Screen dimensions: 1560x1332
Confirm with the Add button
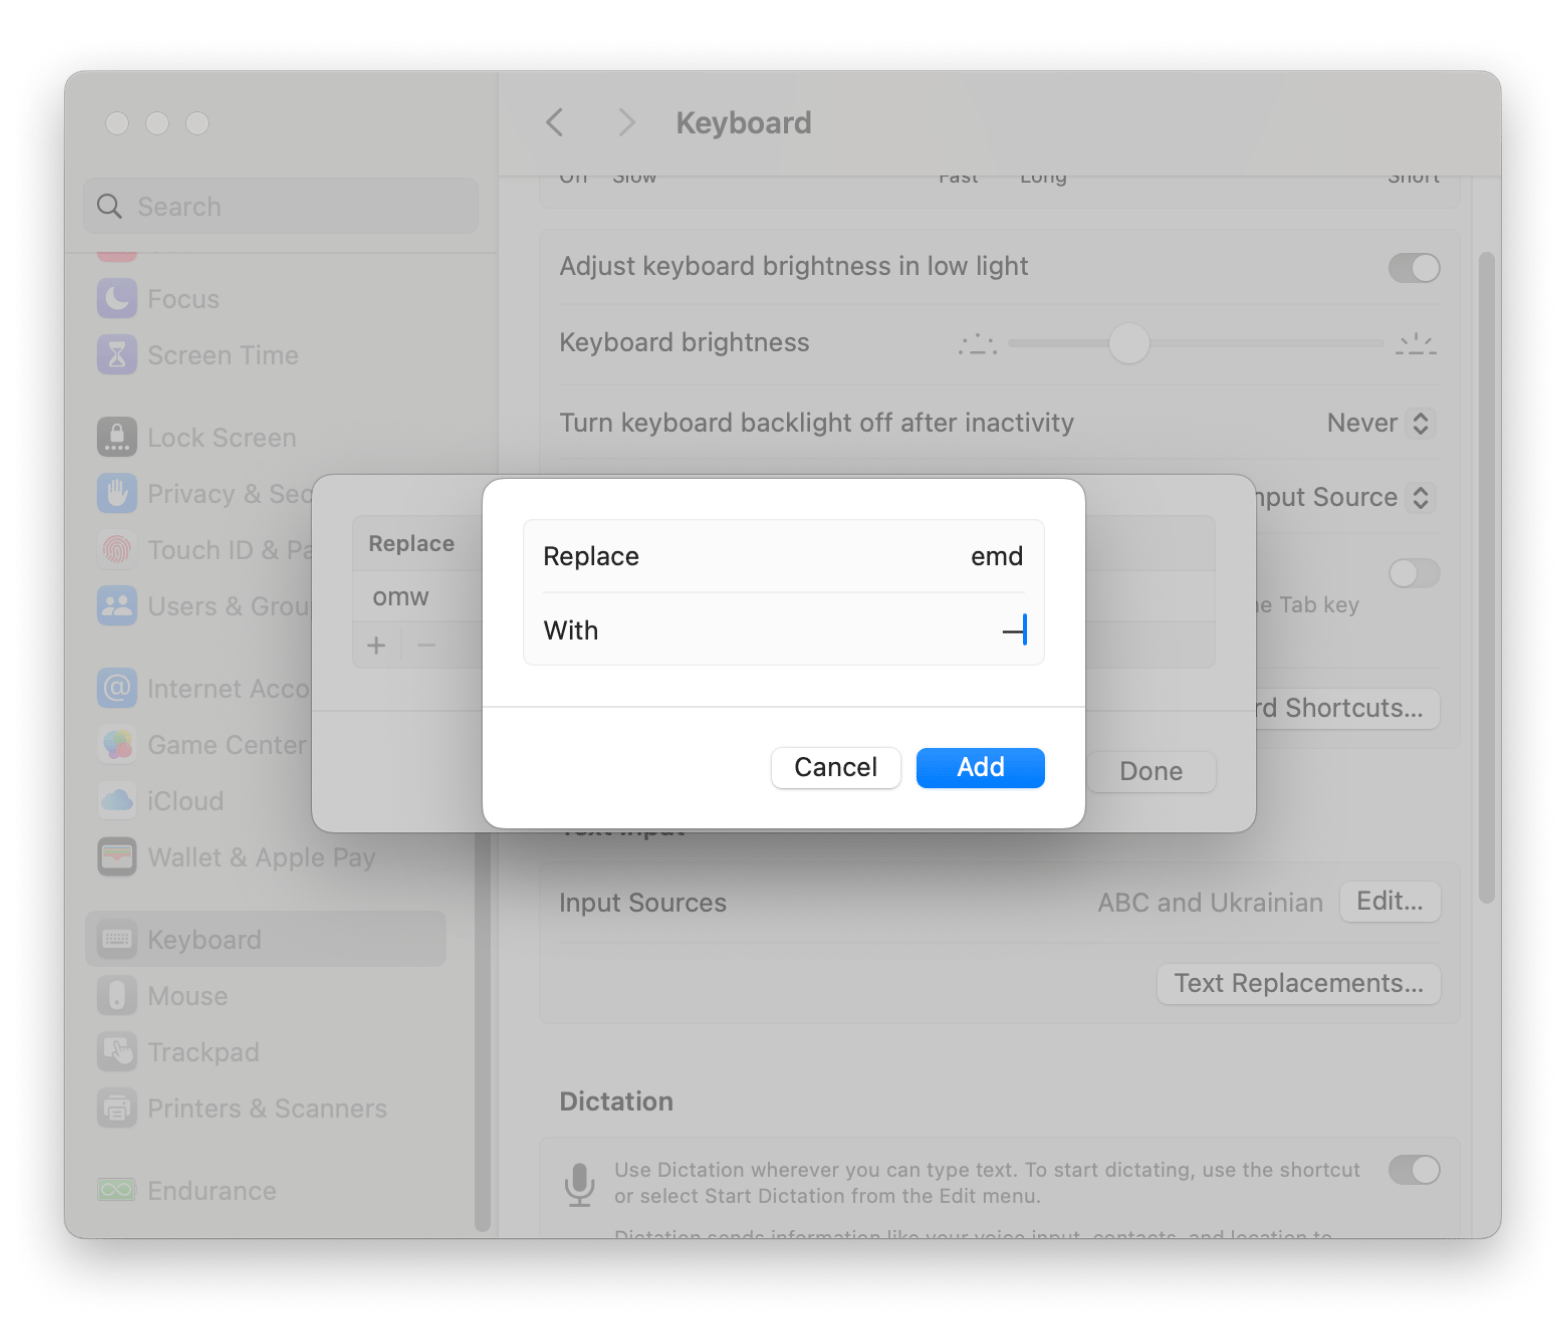(979, 767)
